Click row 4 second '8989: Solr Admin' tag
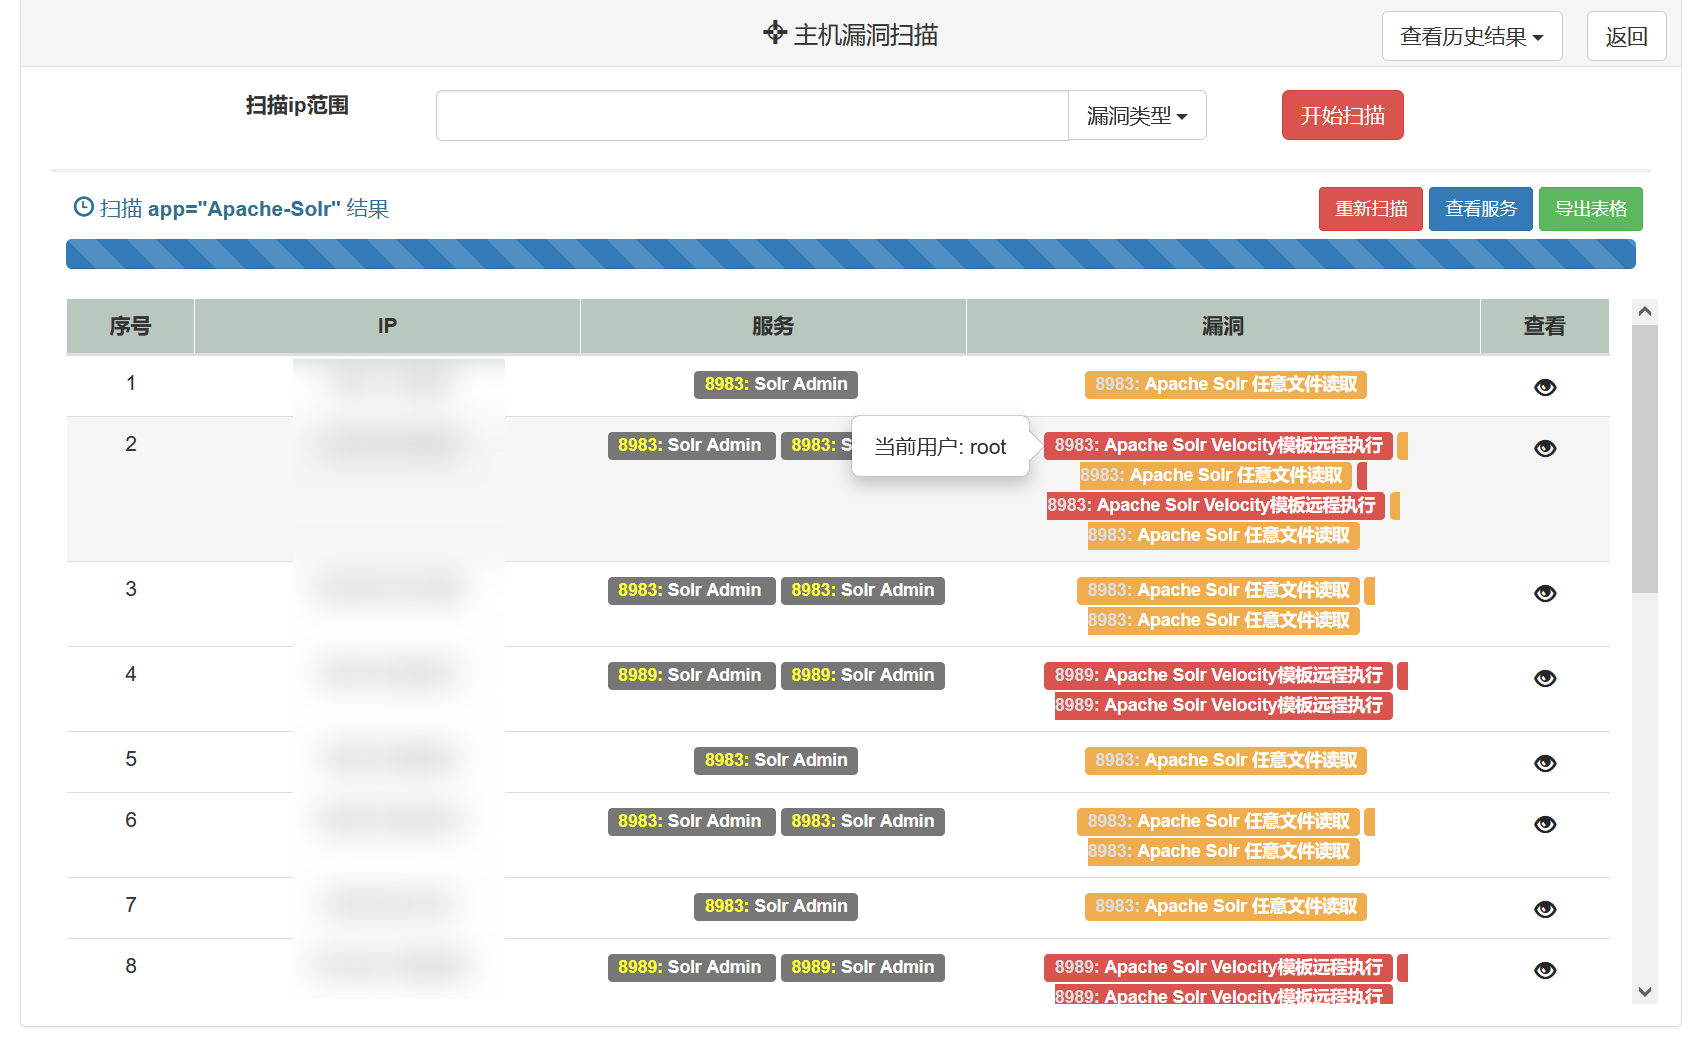The width and height of the screenshot is (1702, 1060). coord(863,675)
